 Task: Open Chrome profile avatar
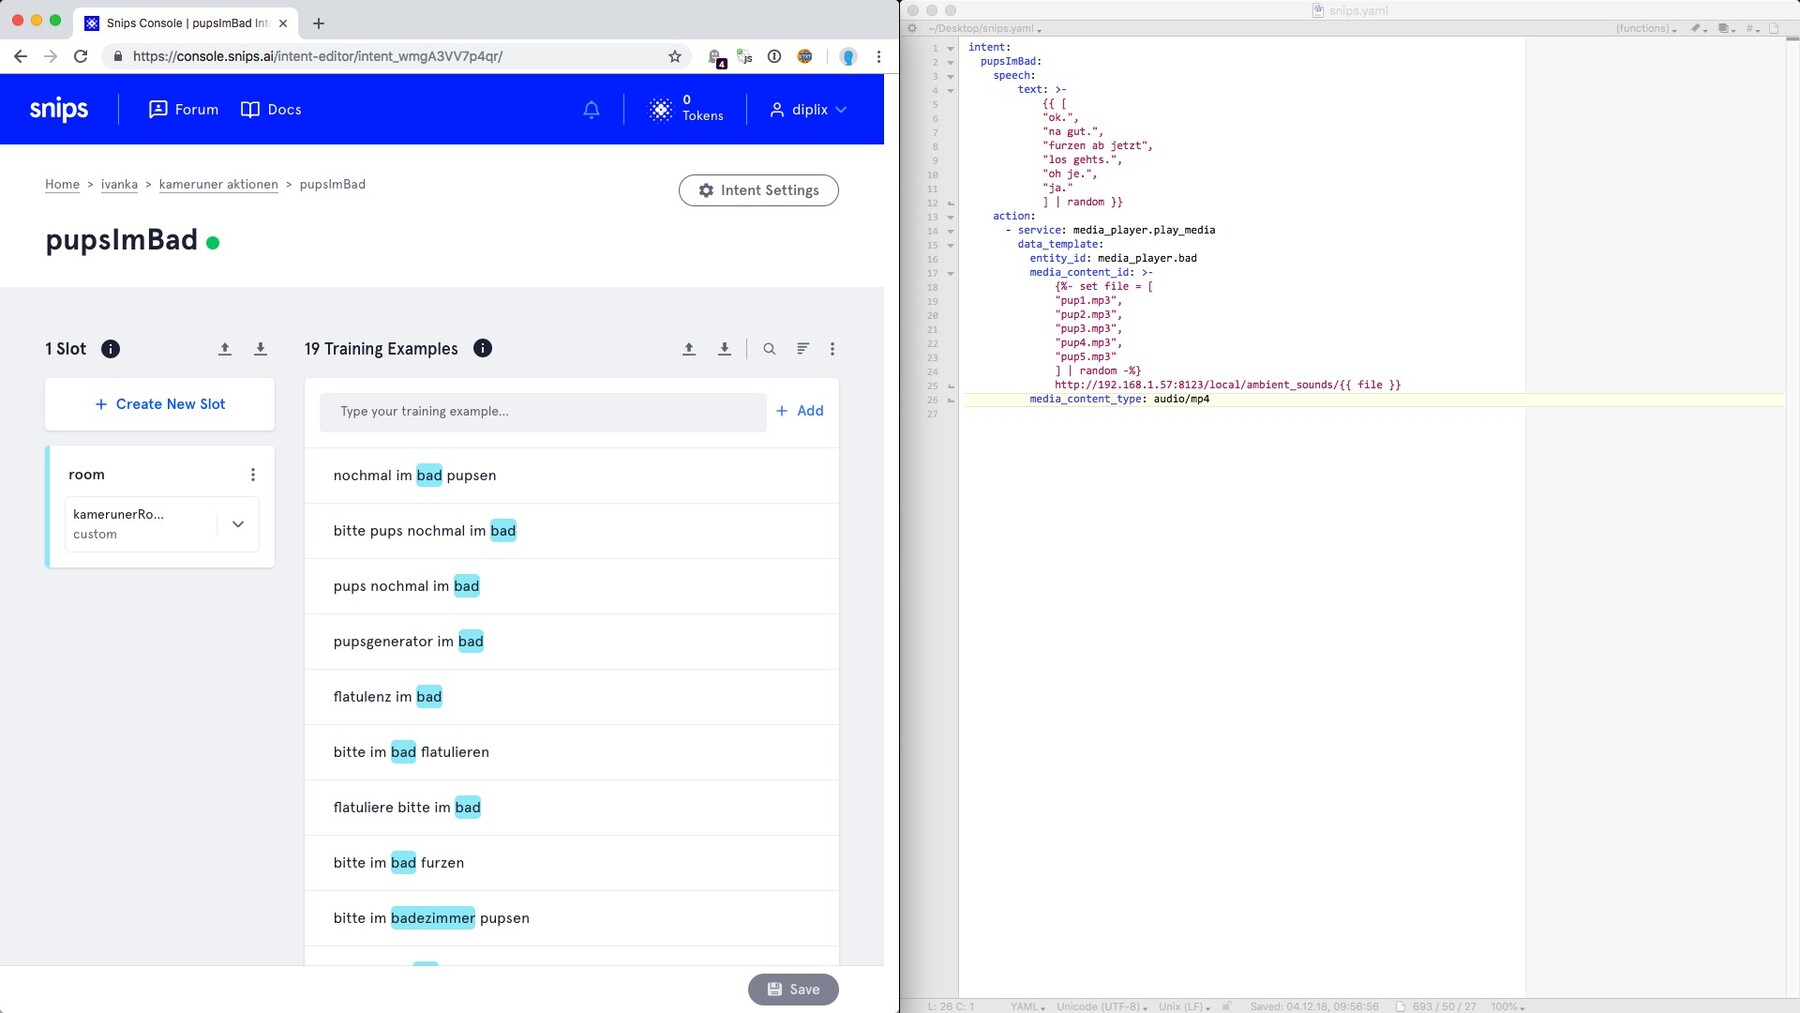coord(848,57)
